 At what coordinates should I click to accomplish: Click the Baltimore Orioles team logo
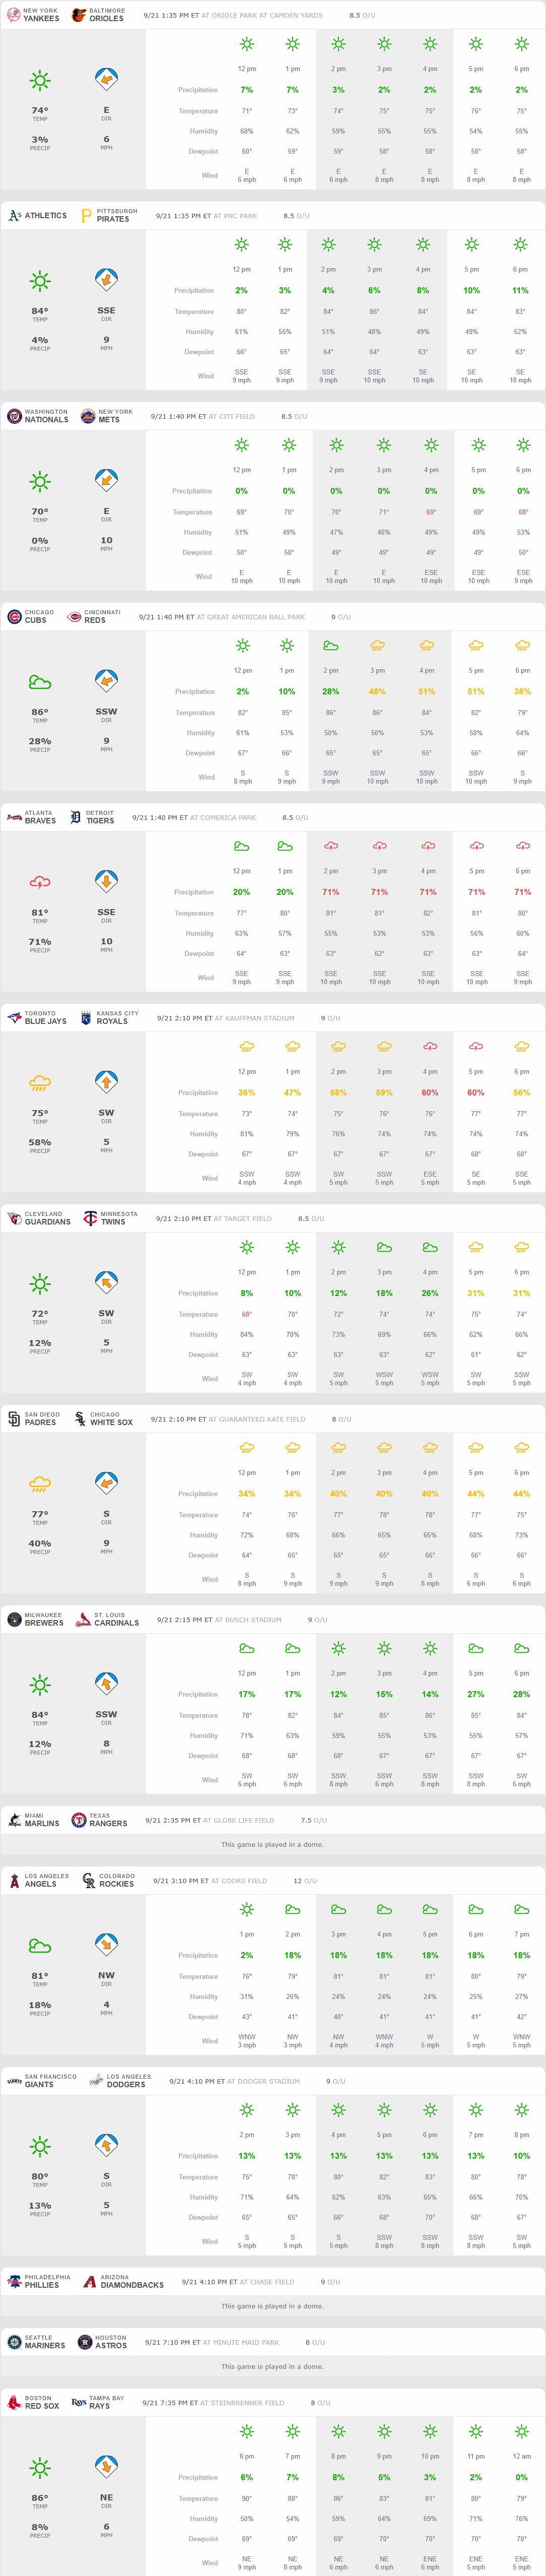pyautogui.click(x=79, y=15)
